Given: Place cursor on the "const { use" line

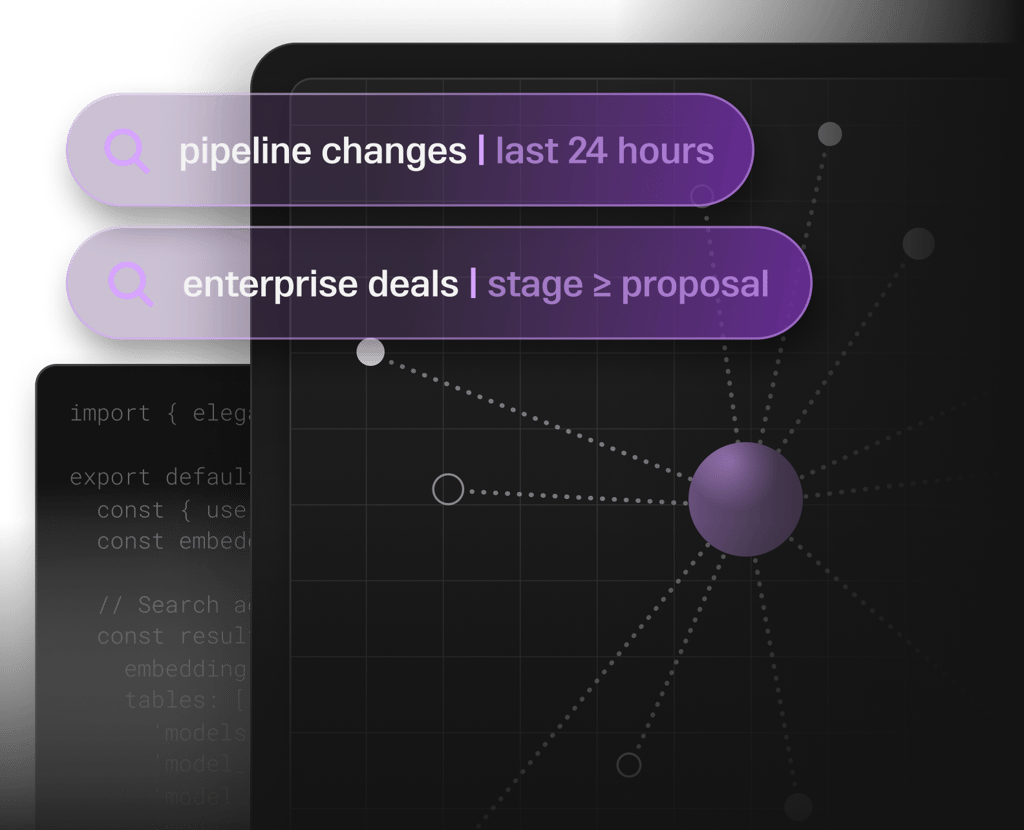Looking at the screenshot, I should [171, 509].
